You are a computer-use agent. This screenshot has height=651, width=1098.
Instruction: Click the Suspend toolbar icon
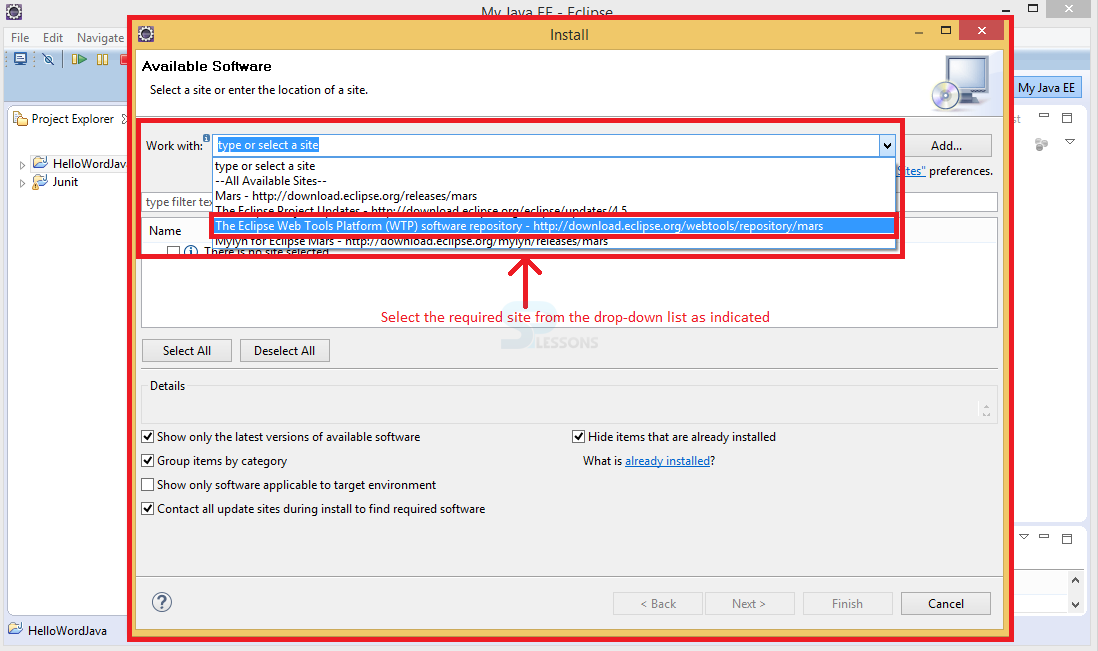pyautogui.click(x=102, y=60)
